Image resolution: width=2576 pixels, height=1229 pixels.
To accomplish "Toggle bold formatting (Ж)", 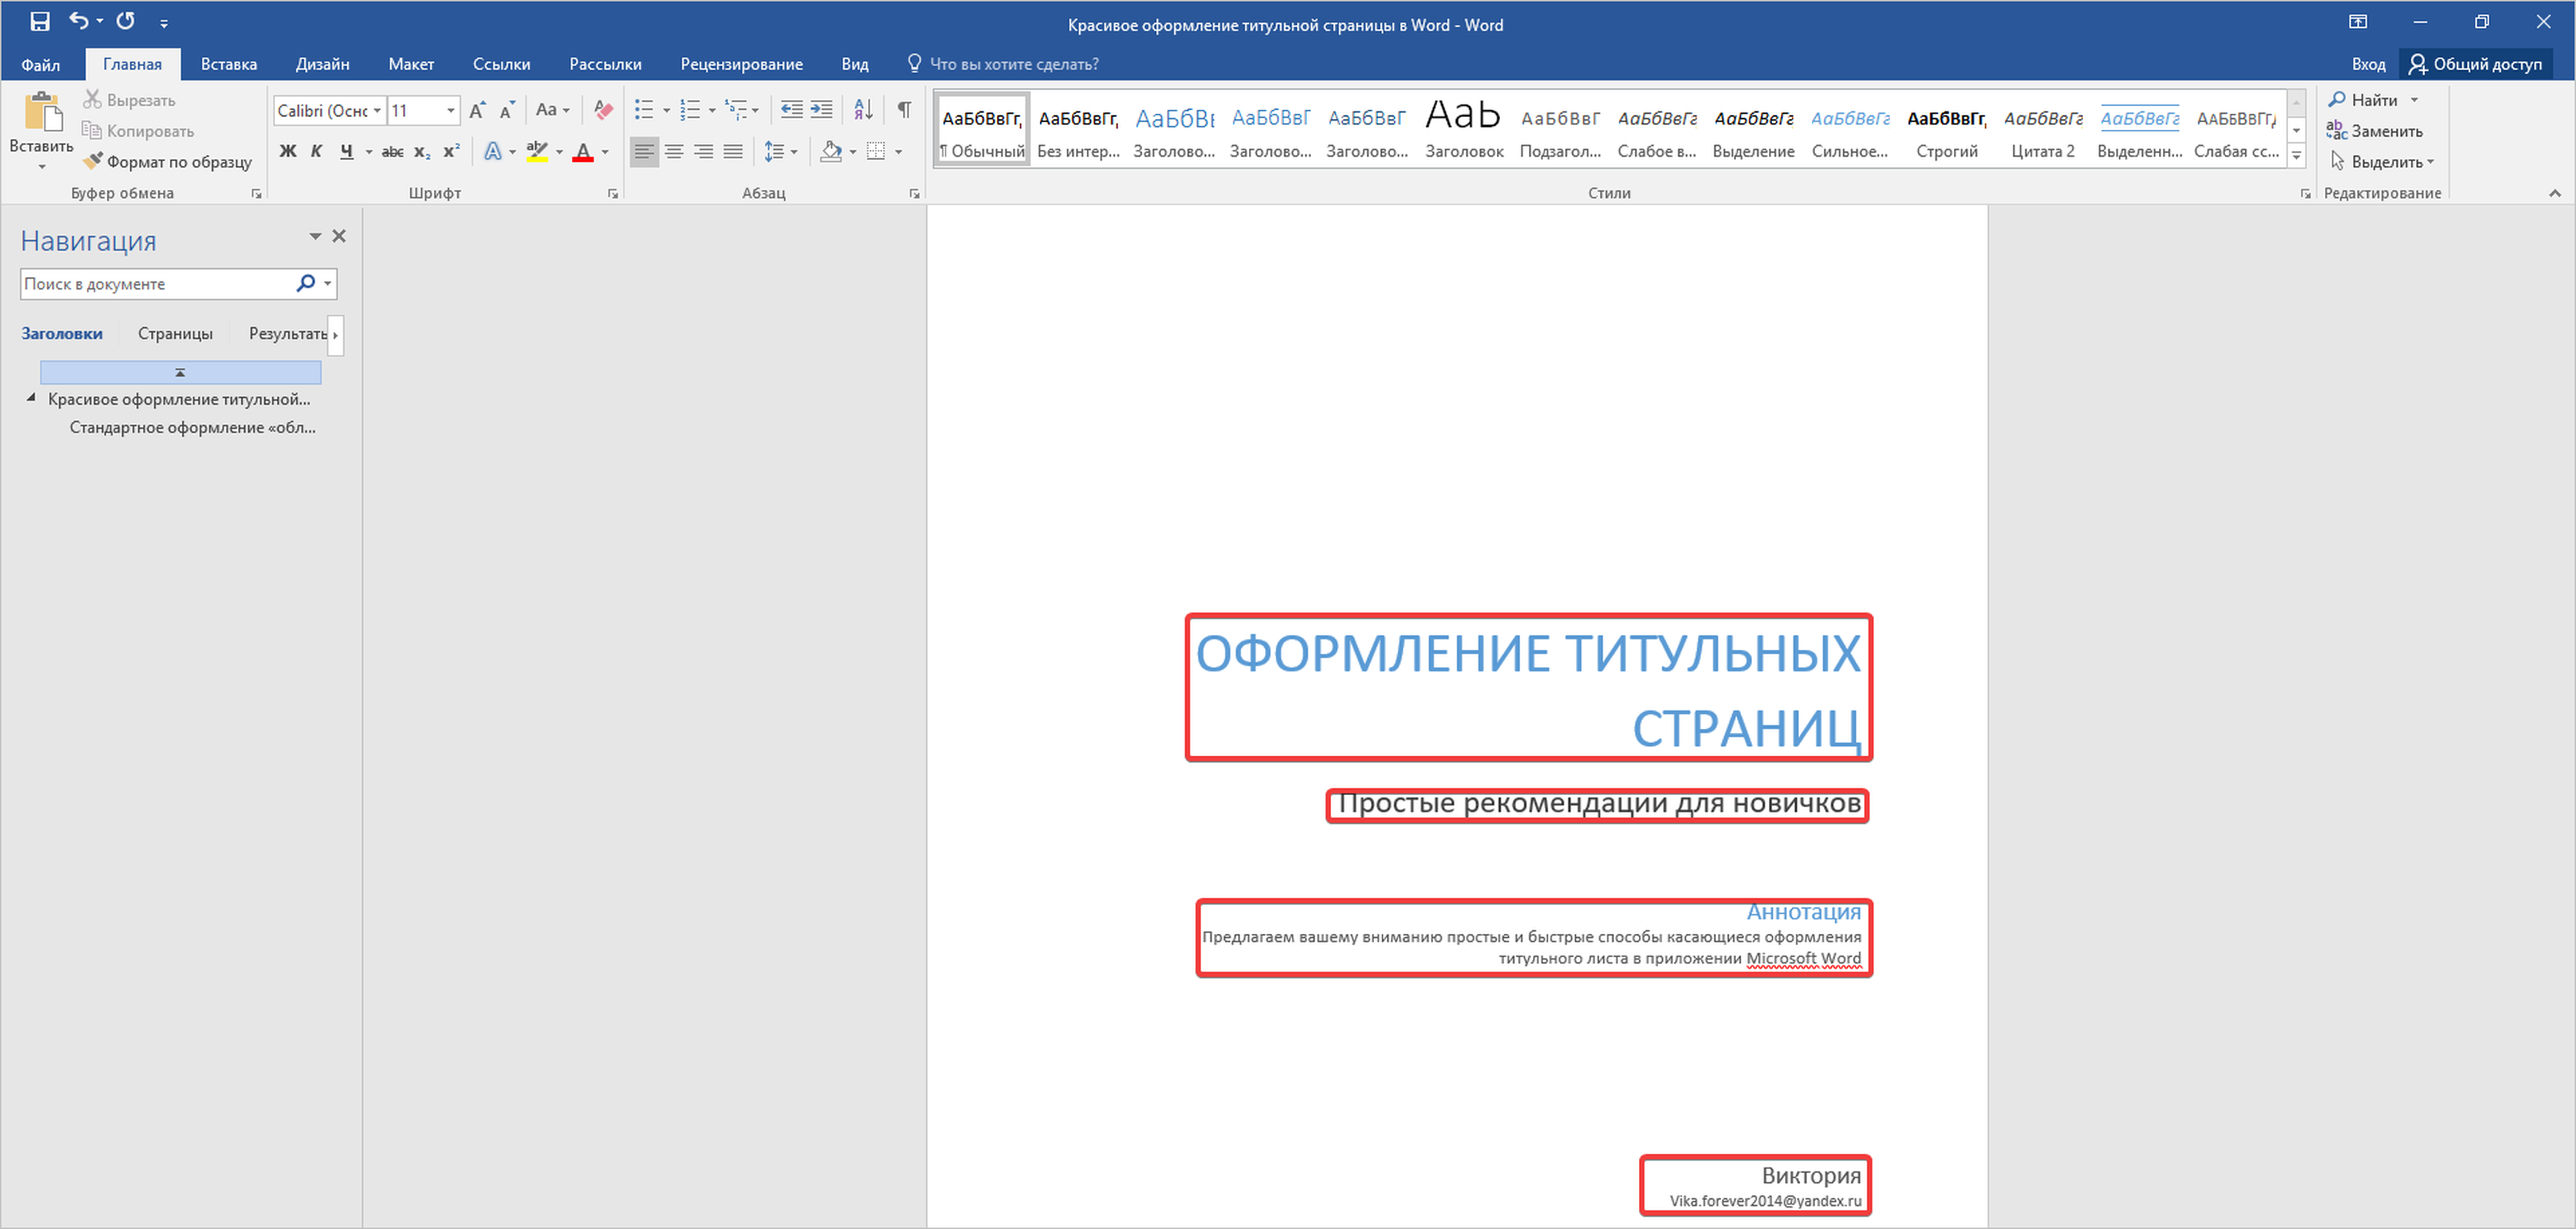I will pos(288,152).
